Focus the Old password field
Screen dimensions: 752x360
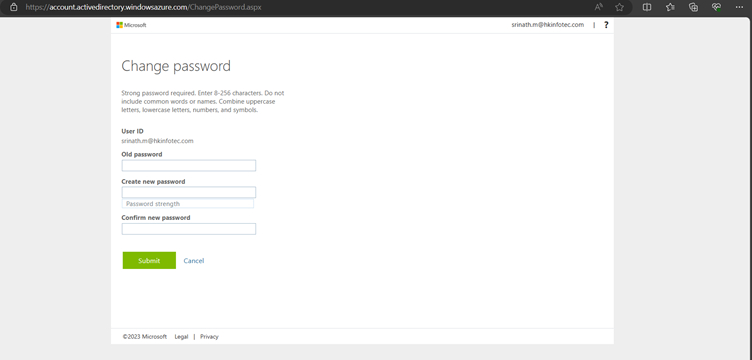tap(188, 165)
